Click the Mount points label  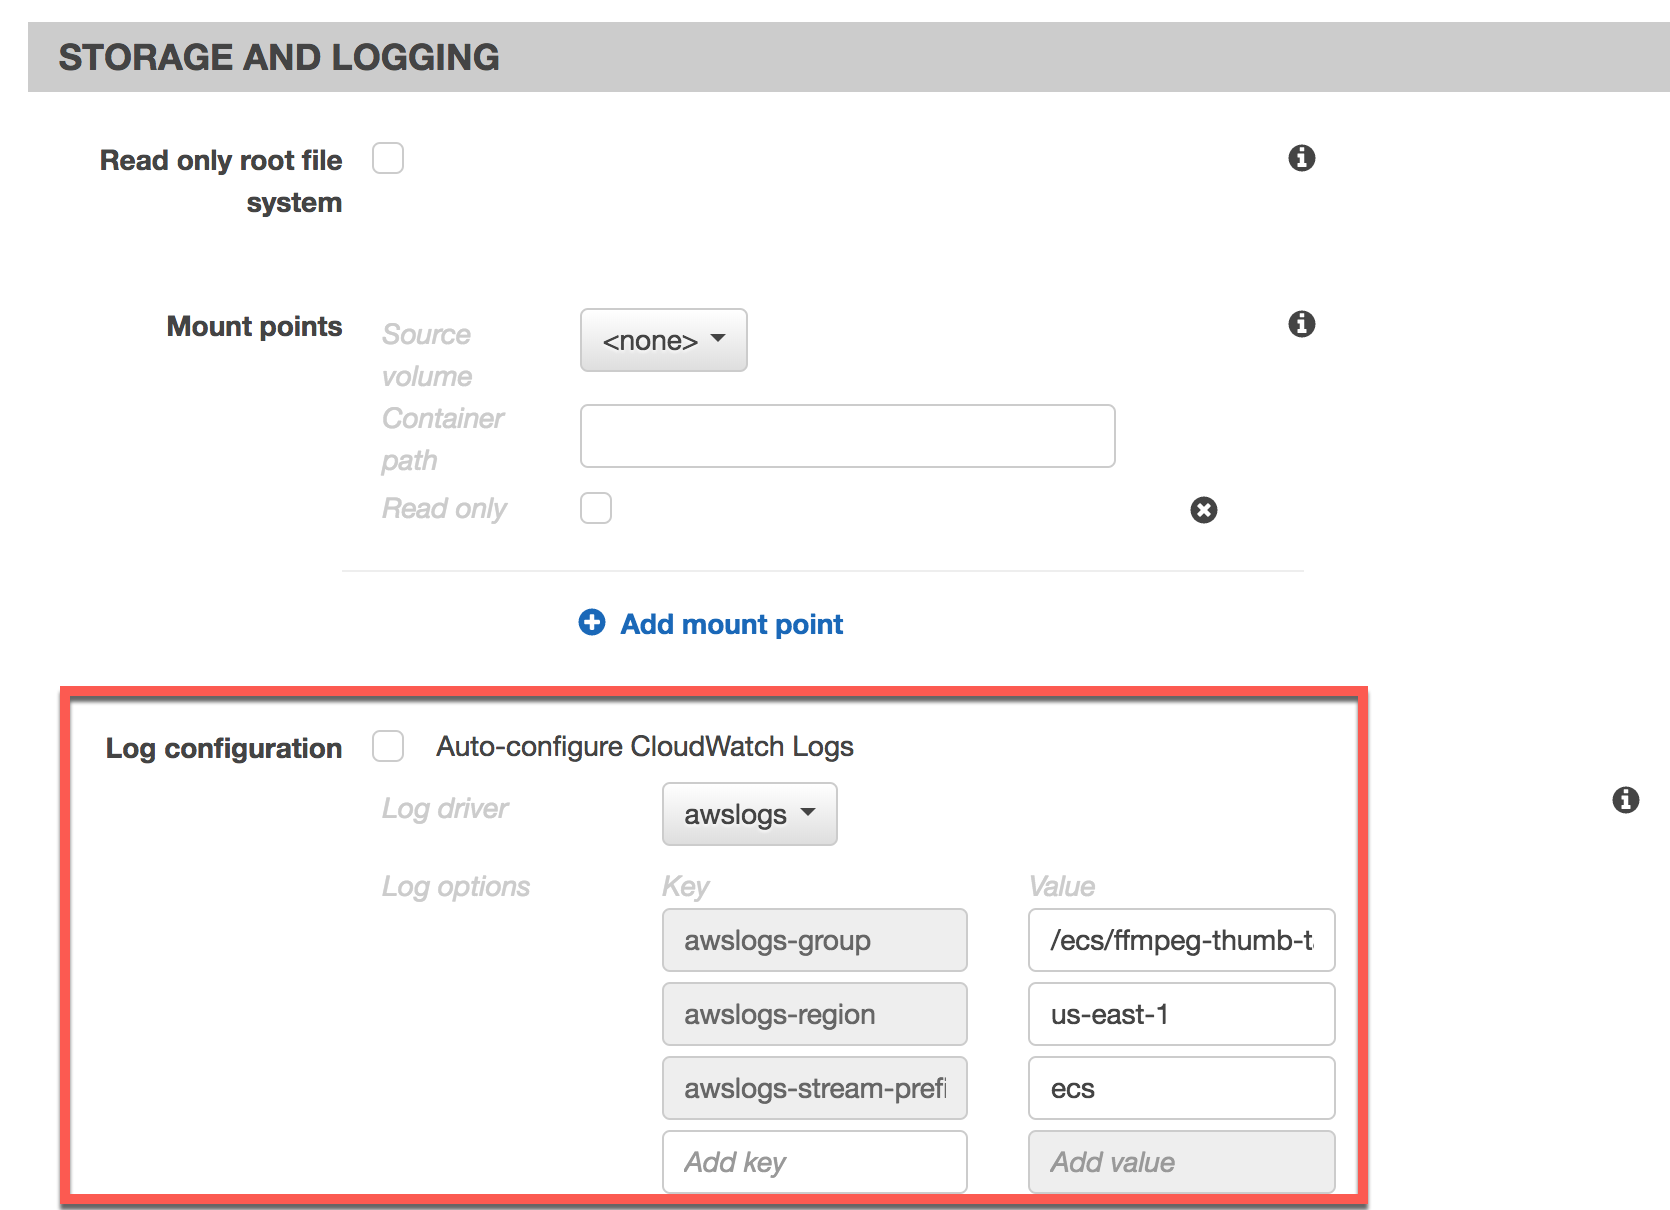pos(254,325)
